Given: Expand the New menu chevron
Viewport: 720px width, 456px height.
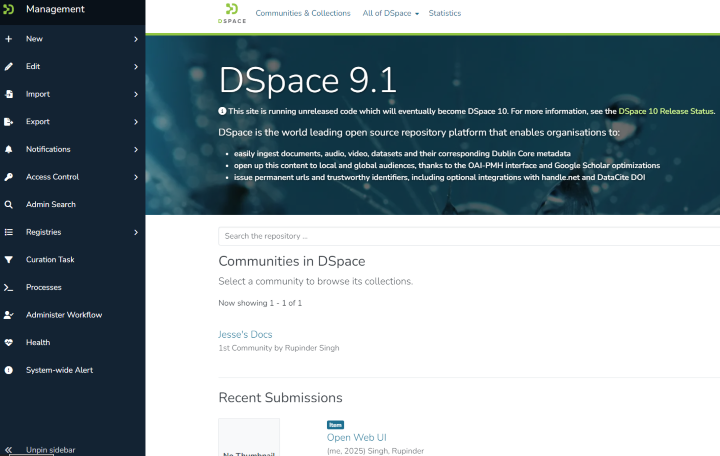Looking at the screenshot, I should coord(135,39).
